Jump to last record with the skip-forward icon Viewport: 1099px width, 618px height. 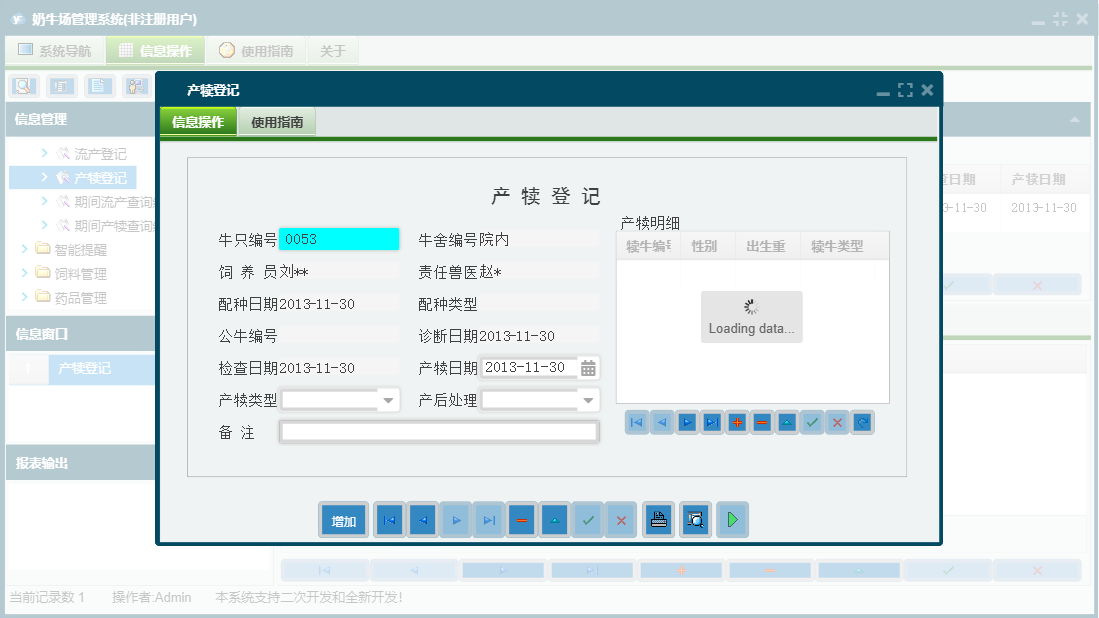(488, 519)
